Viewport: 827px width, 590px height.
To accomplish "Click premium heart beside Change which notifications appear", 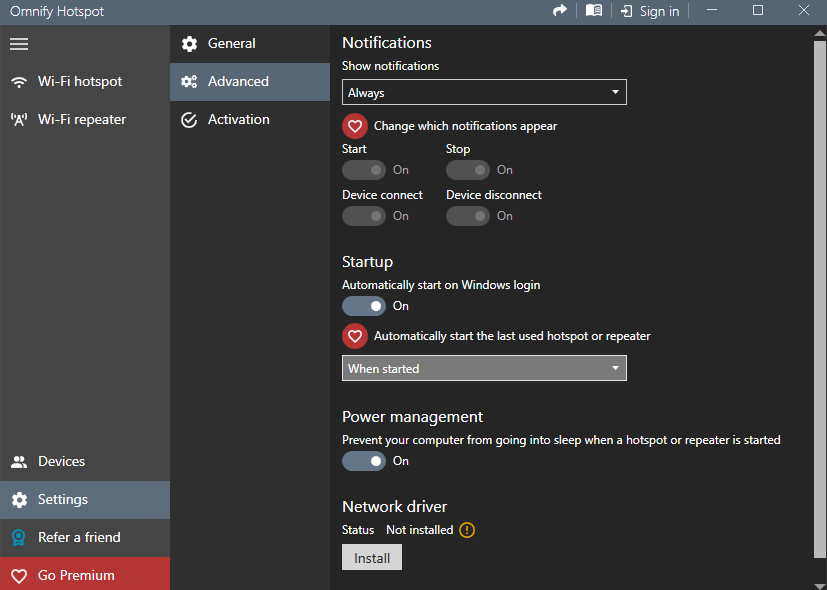I will [355, 126].
